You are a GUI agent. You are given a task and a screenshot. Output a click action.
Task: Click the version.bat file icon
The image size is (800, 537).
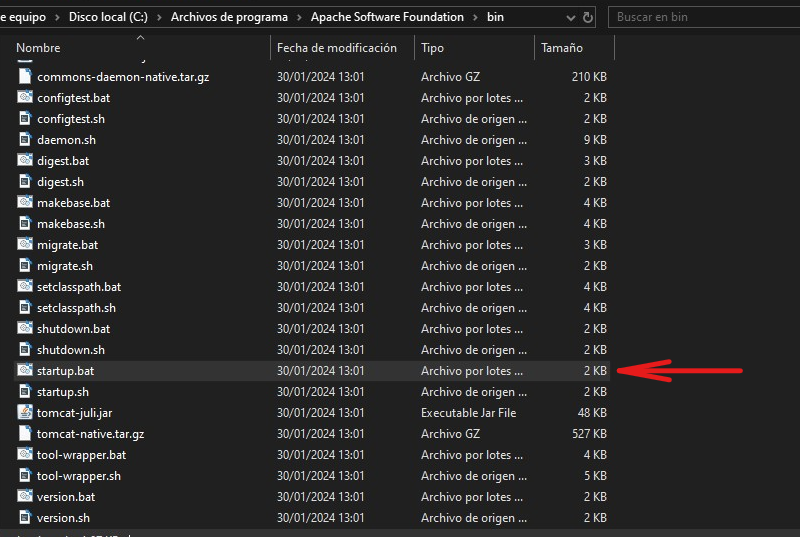click(25, 497)
